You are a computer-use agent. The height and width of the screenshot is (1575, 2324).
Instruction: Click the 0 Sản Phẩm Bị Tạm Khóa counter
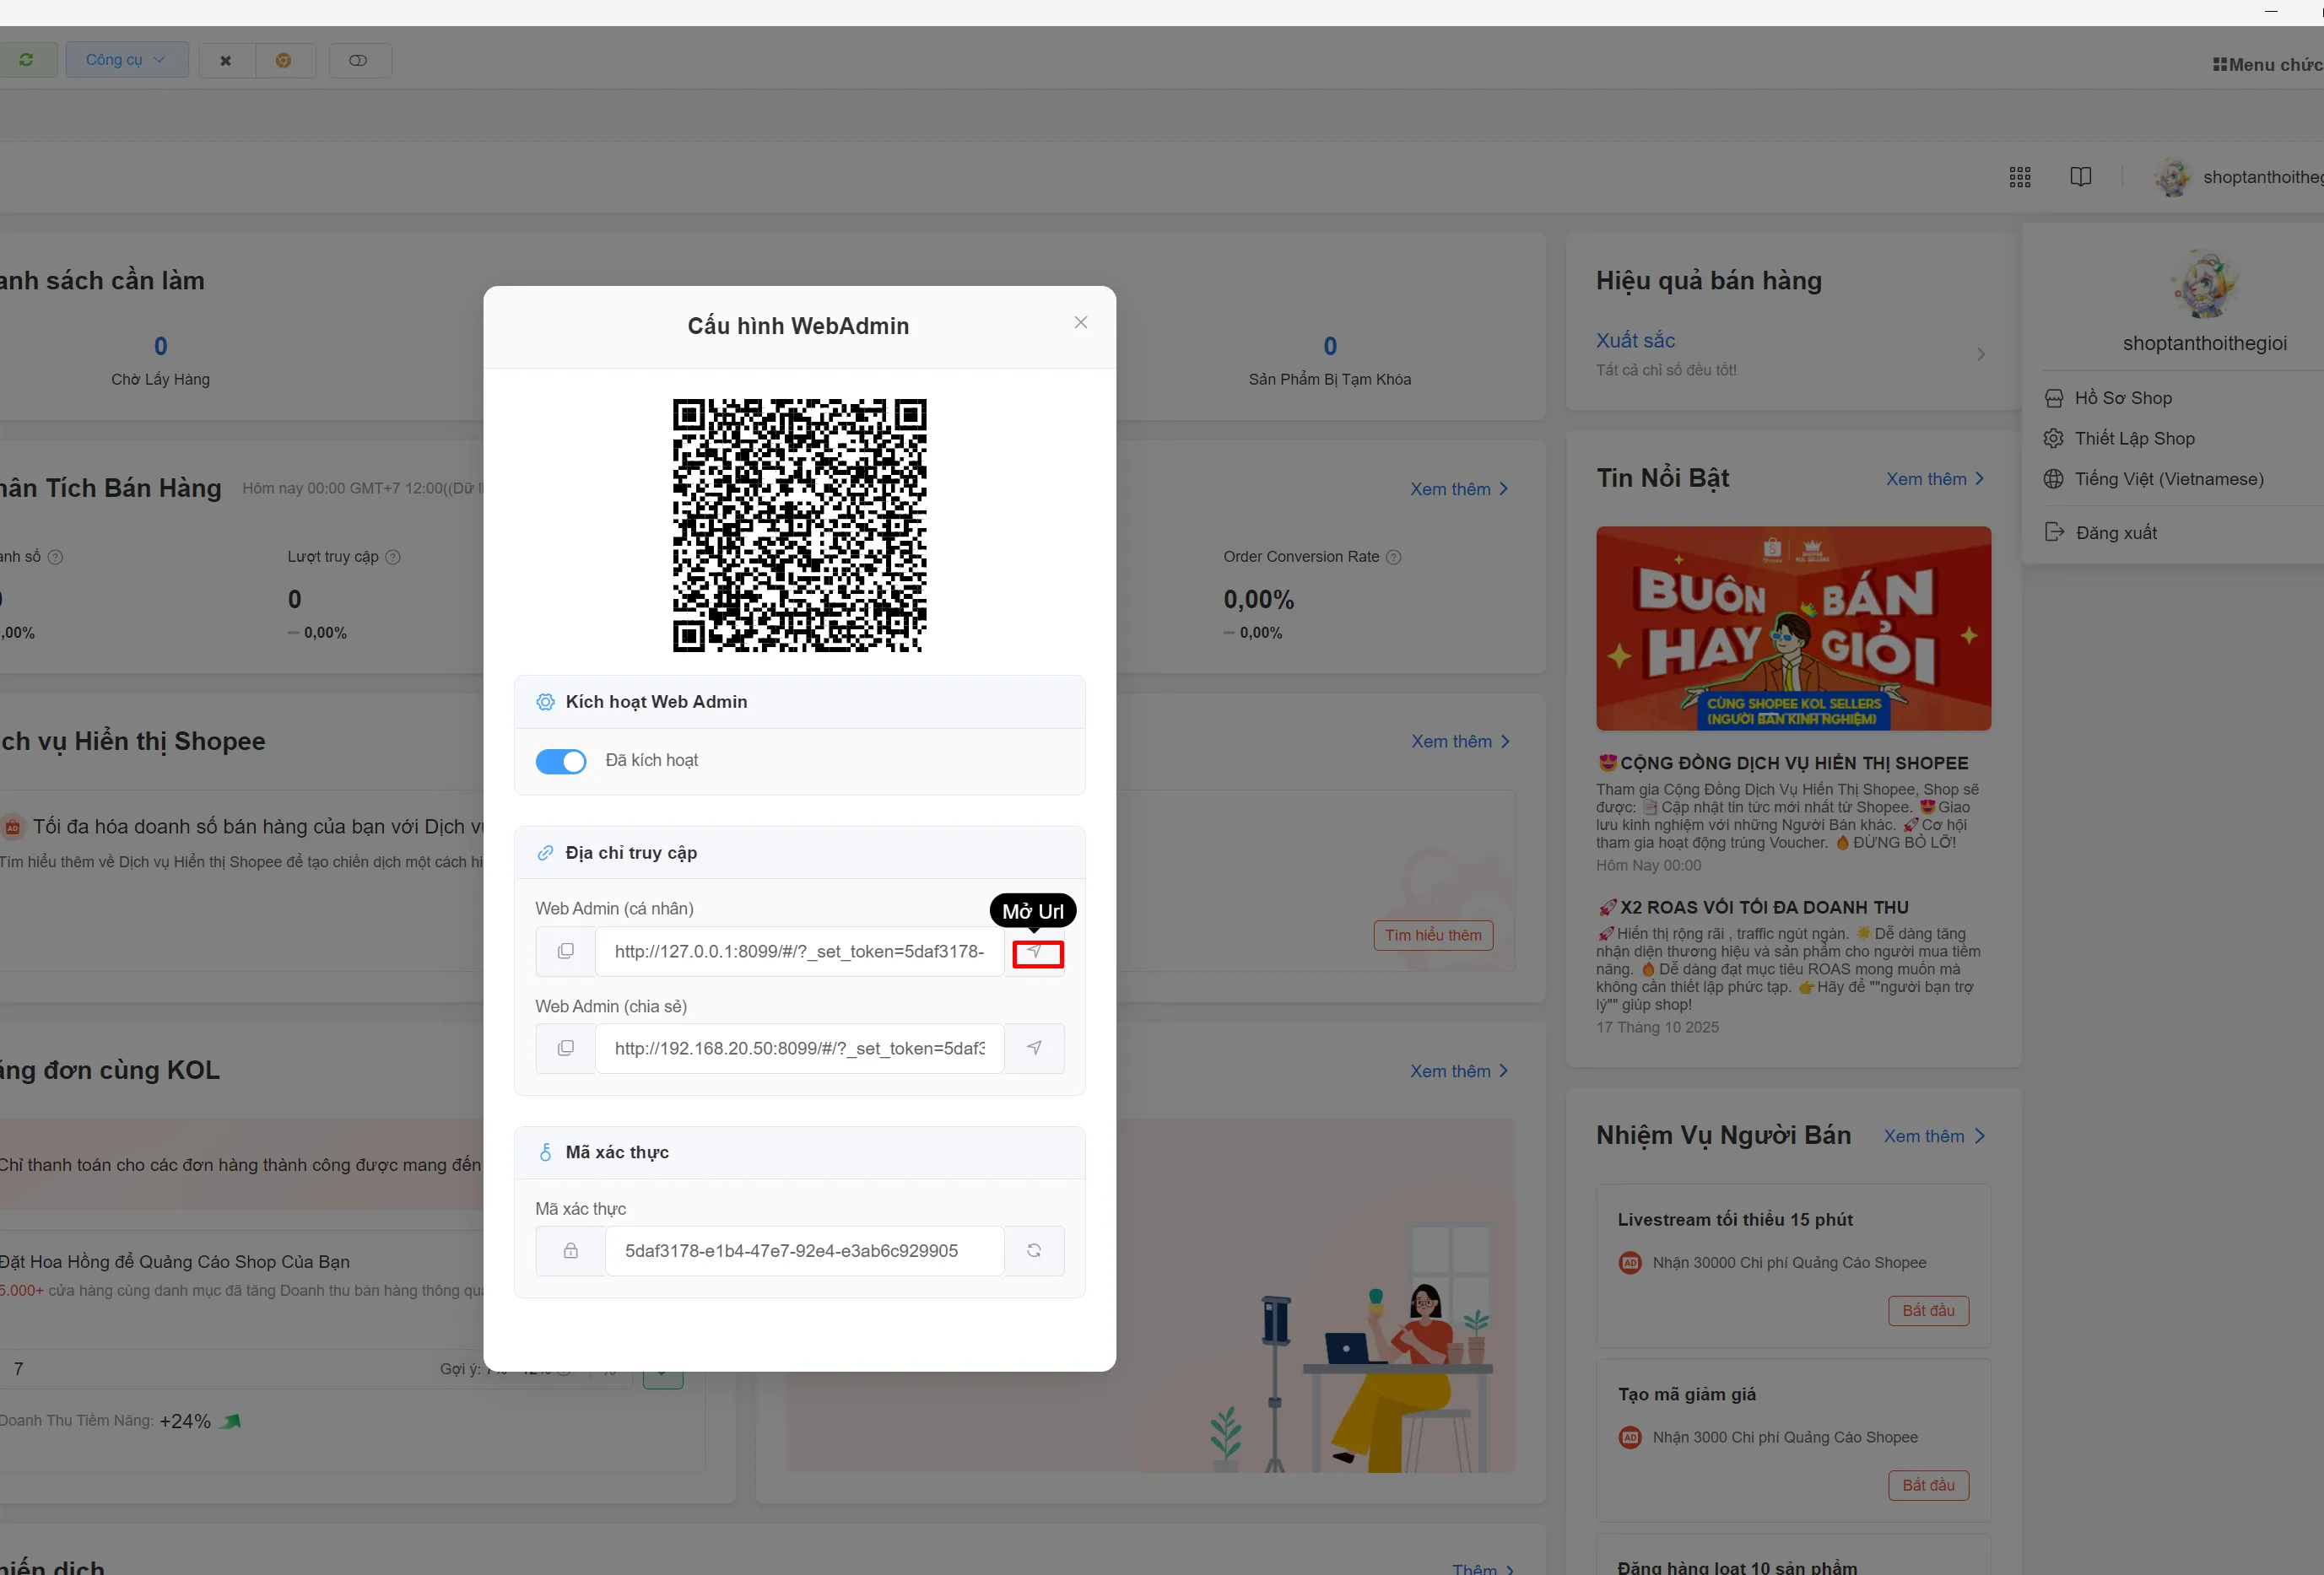tap(1329, 360)
